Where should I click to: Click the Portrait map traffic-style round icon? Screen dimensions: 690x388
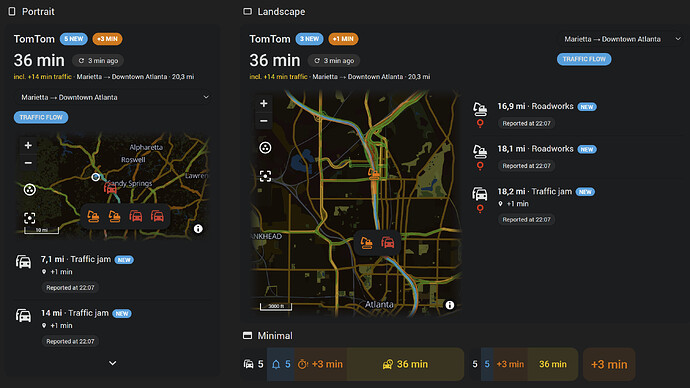point(29,190)
